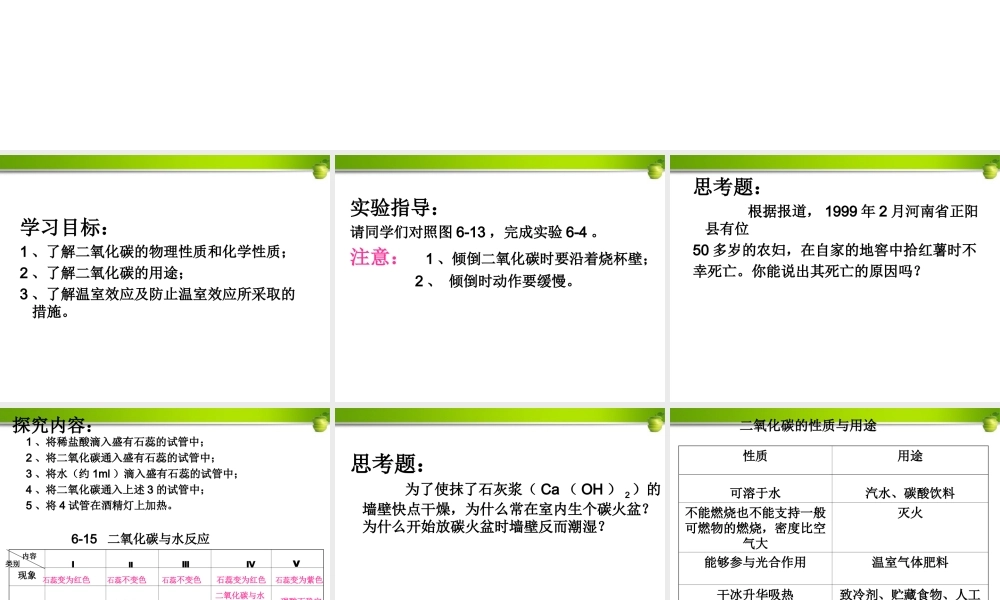
Task: Click note 1、倾倒二氧化碳时要沿着烧杯壁
Action: (x=538, y=259)
